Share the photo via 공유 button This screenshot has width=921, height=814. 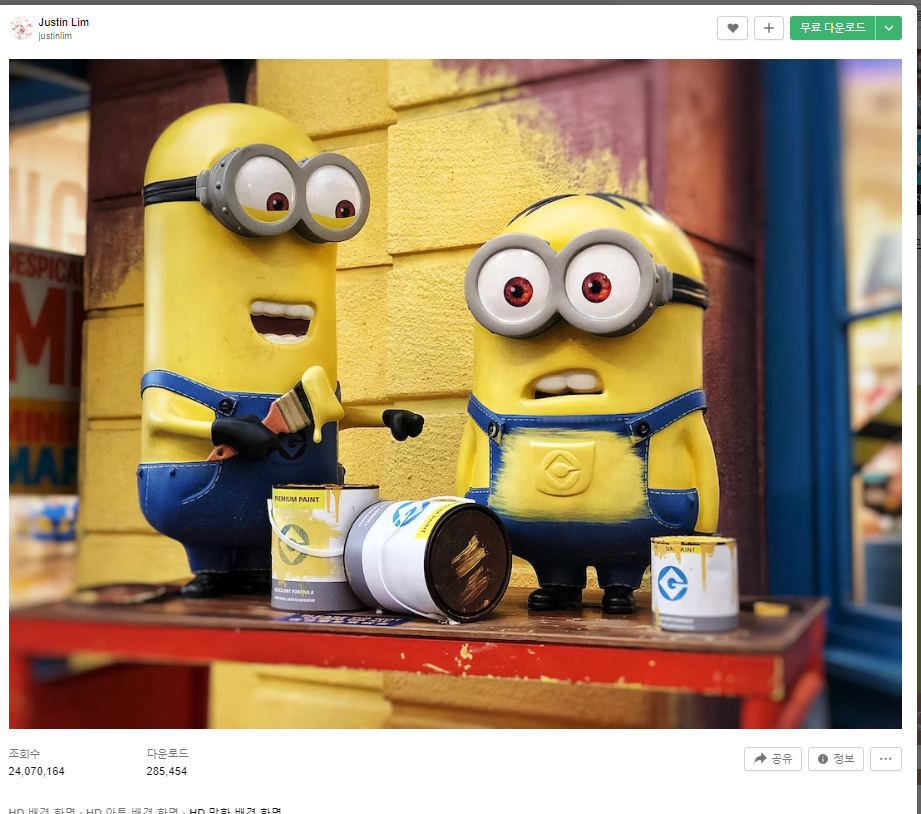(773, 759)
